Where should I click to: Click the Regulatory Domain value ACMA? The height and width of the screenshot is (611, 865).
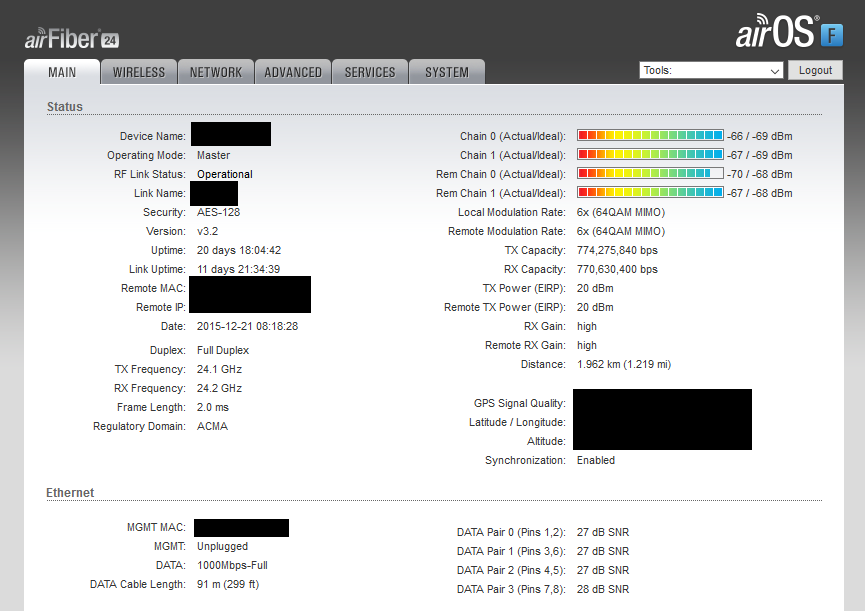click(x=212, y=427)
